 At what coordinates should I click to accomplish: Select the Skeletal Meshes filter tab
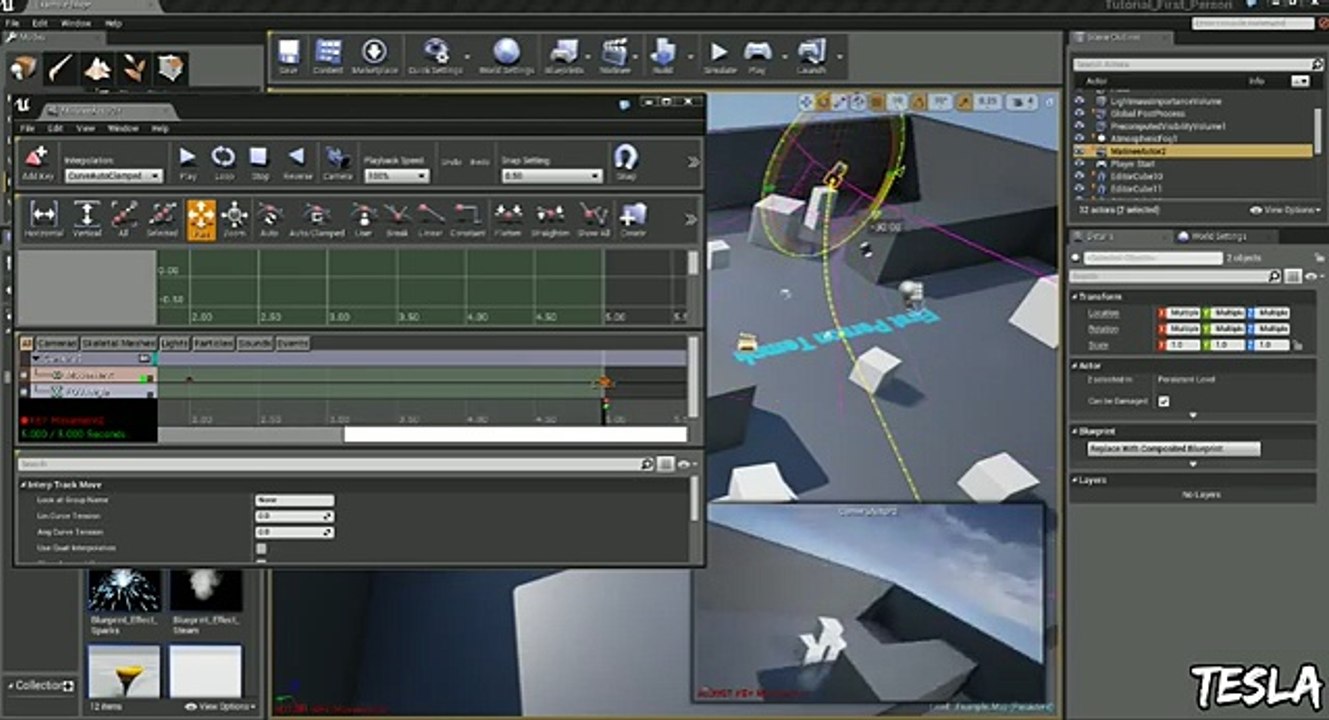(x=119, y=343)
